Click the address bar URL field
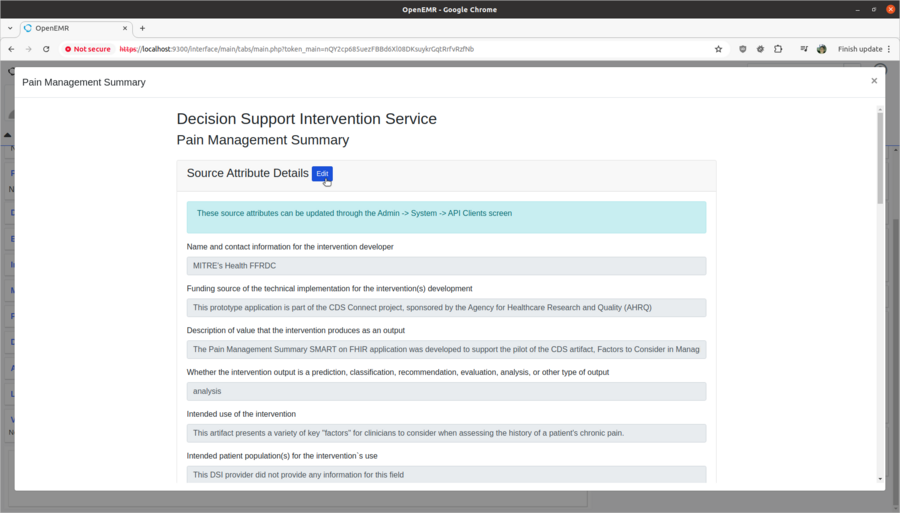This screenshot has height=513, width=900. (x=400, y=49)
